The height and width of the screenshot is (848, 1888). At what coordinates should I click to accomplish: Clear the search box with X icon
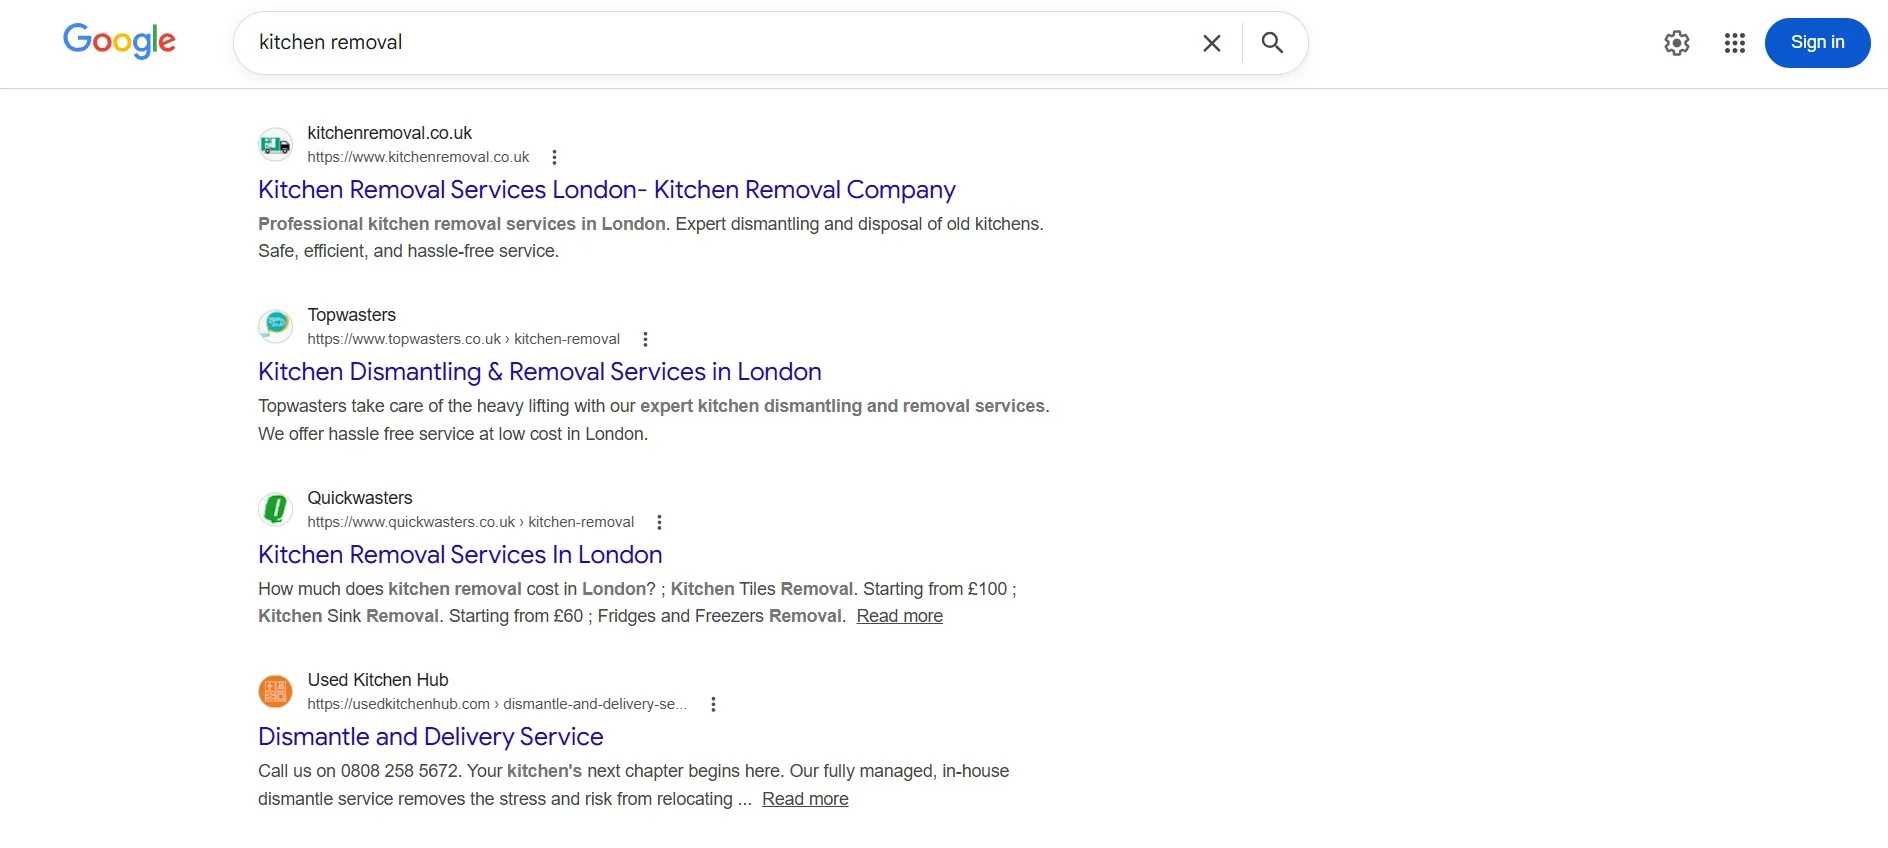click(x=1211, y=43)
